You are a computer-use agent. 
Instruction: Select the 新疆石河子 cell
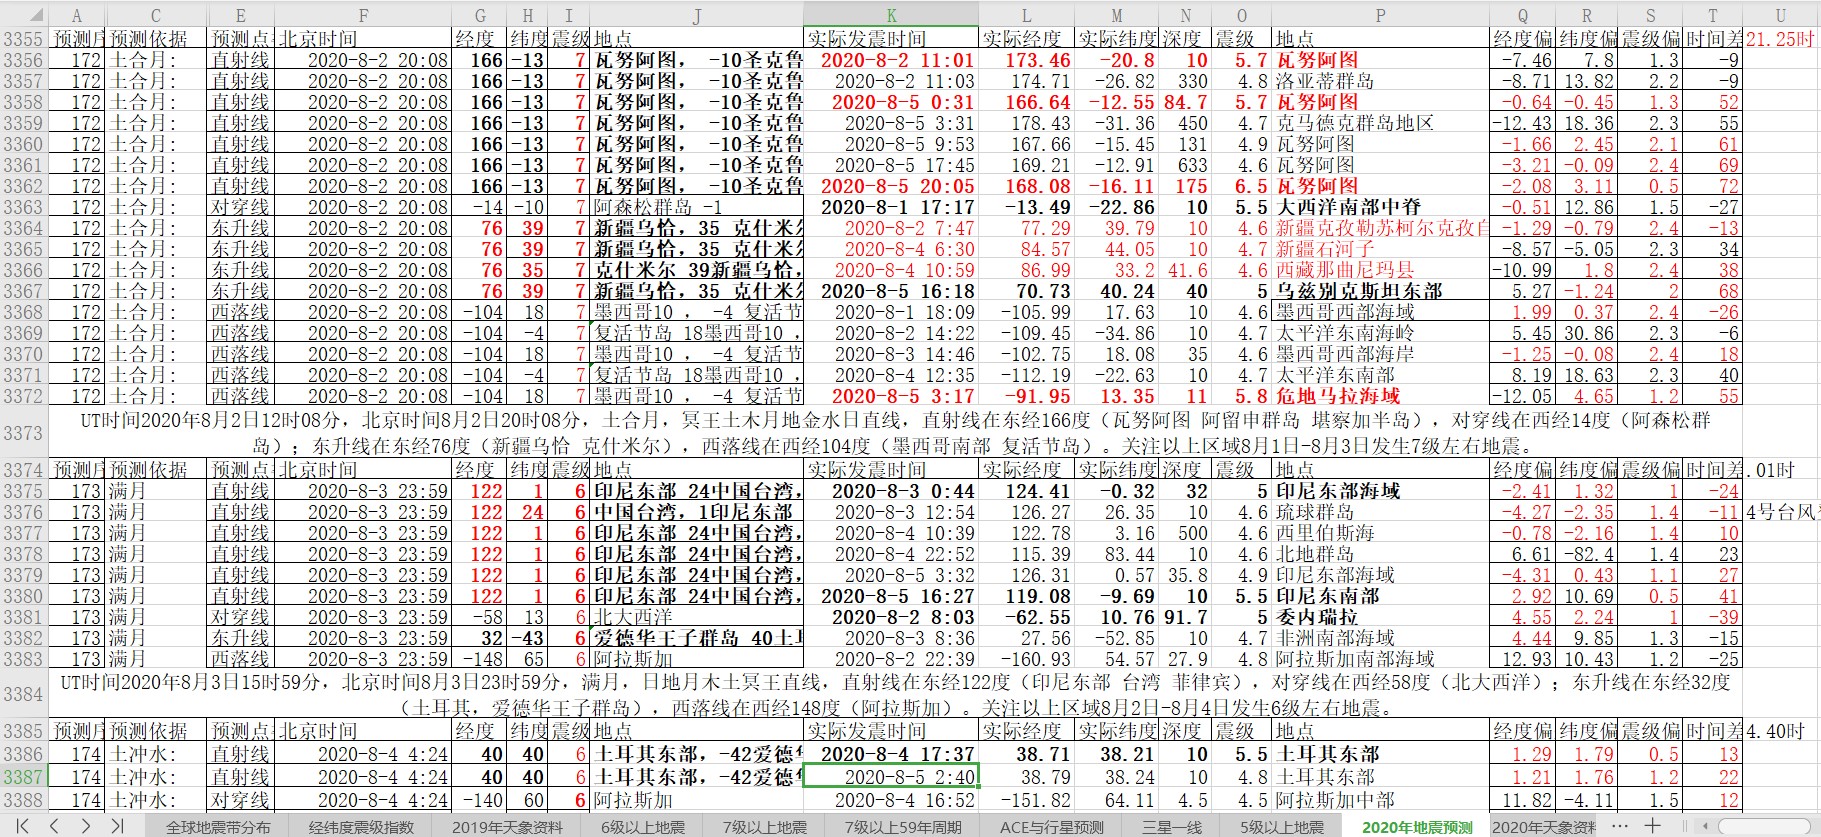(1380, 249)
